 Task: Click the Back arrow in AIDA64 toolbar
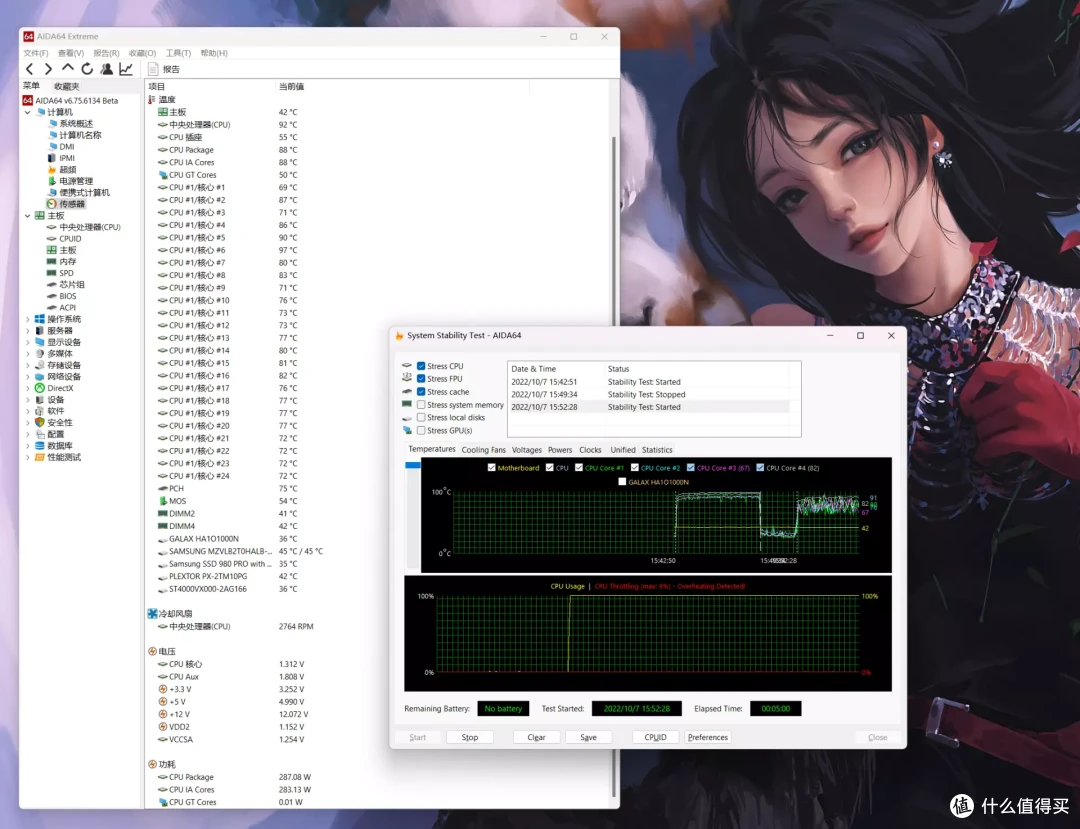point(30,69)
